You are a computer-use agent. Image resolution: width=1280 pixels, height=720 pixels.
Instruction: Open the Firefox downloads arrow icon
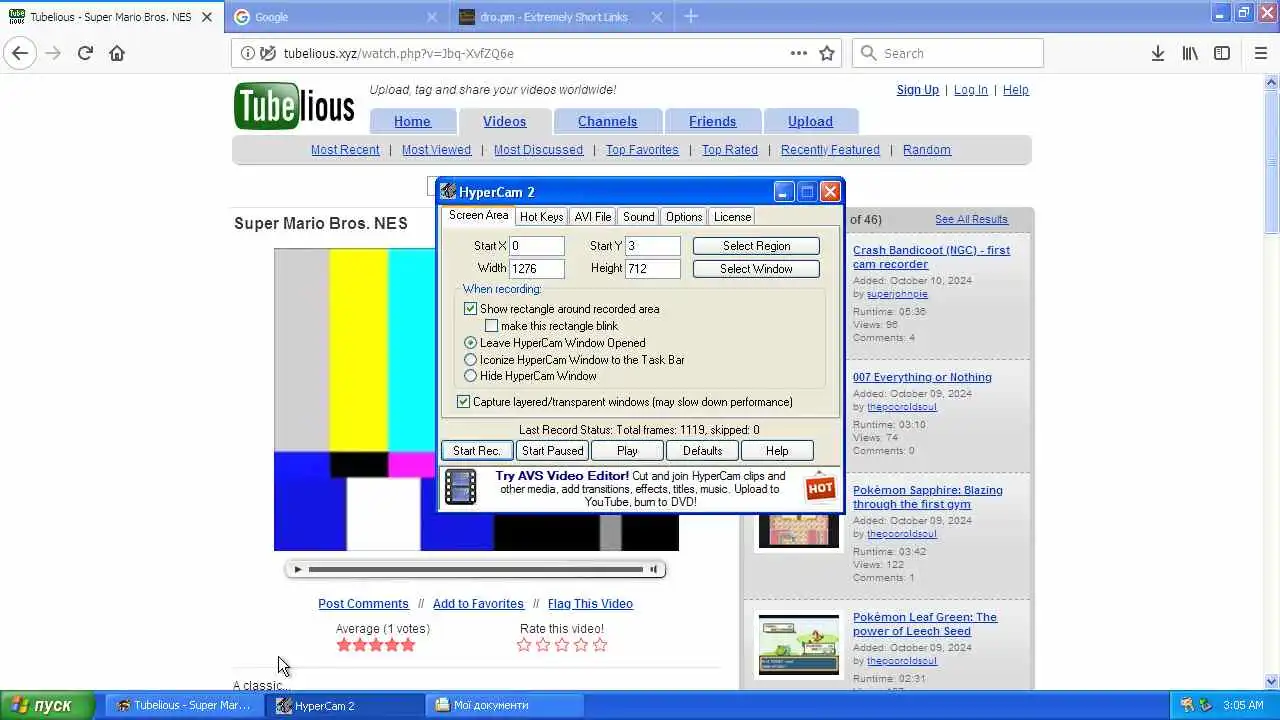1158,53
